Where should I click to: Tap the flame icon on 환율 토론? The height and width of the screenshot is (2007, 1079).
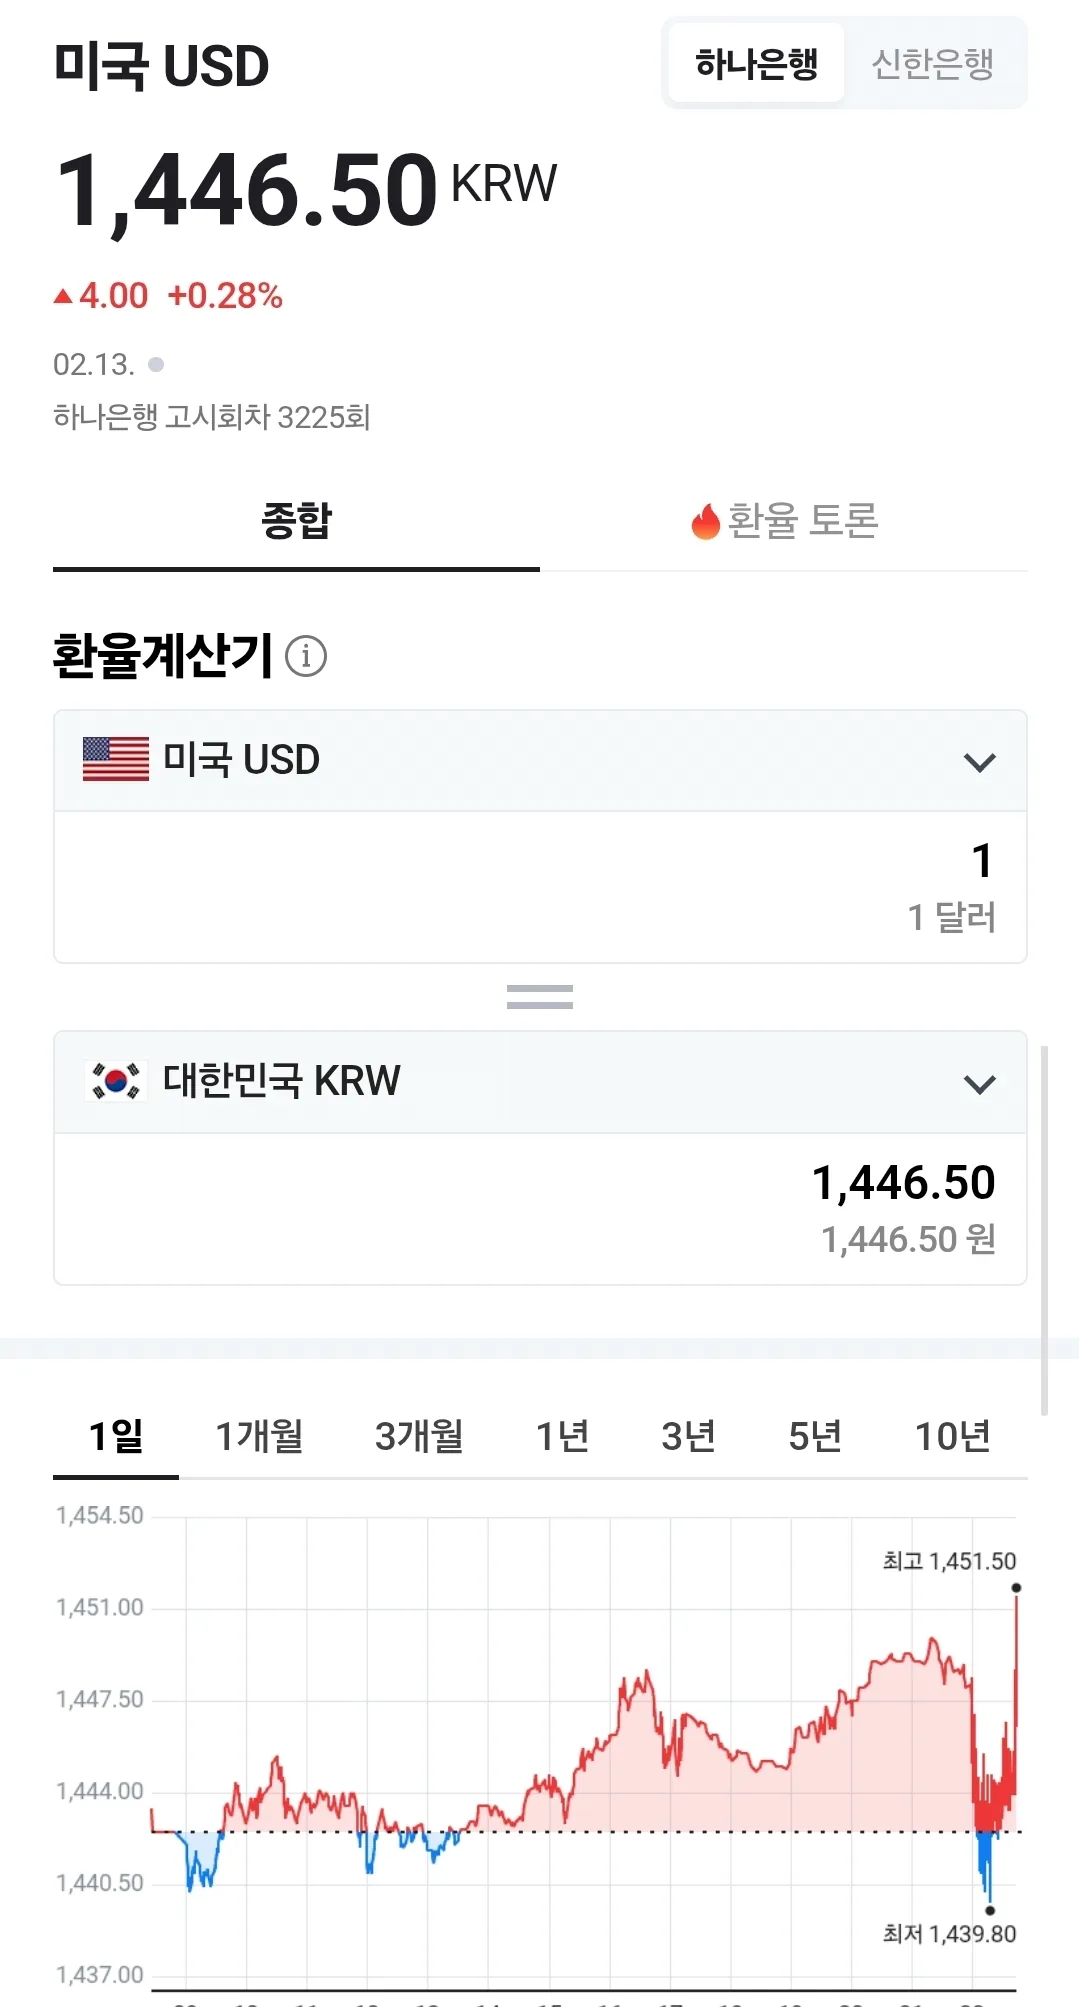click(x=706, y=521)
